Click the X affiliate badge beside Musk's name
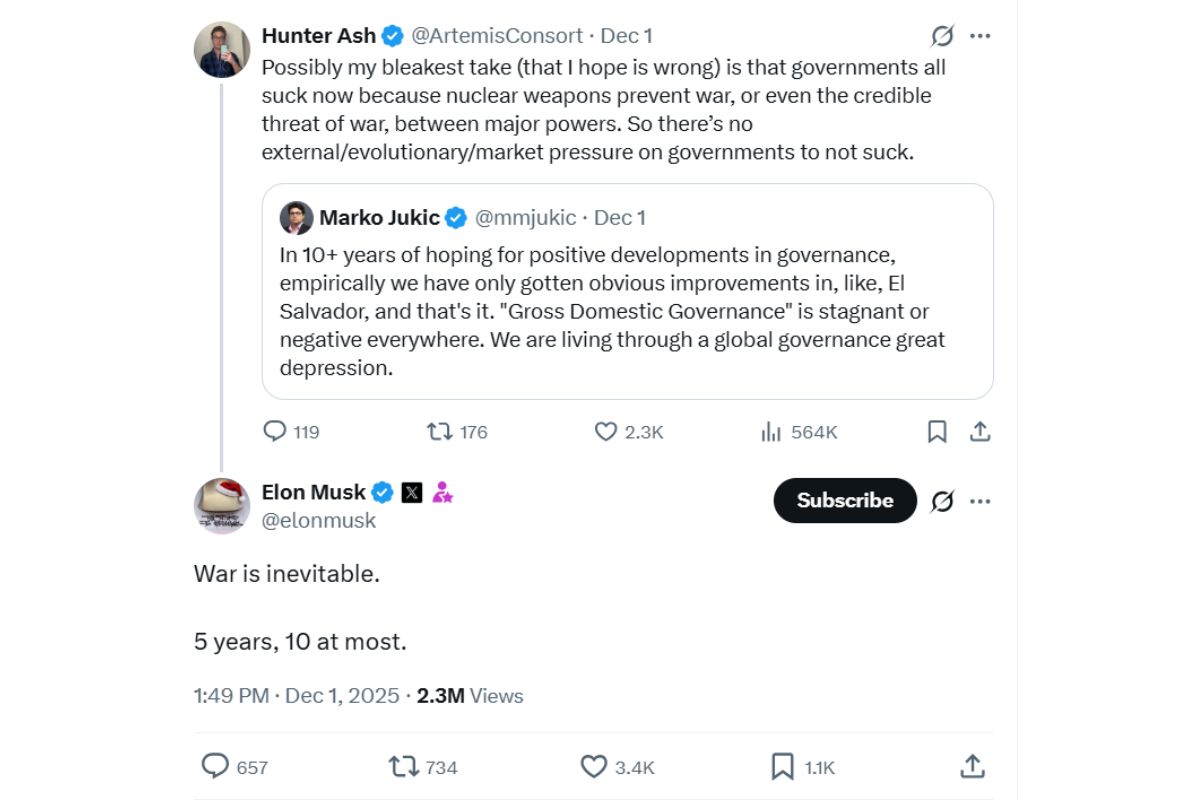1200x800 pixels. tap(411, 492)
